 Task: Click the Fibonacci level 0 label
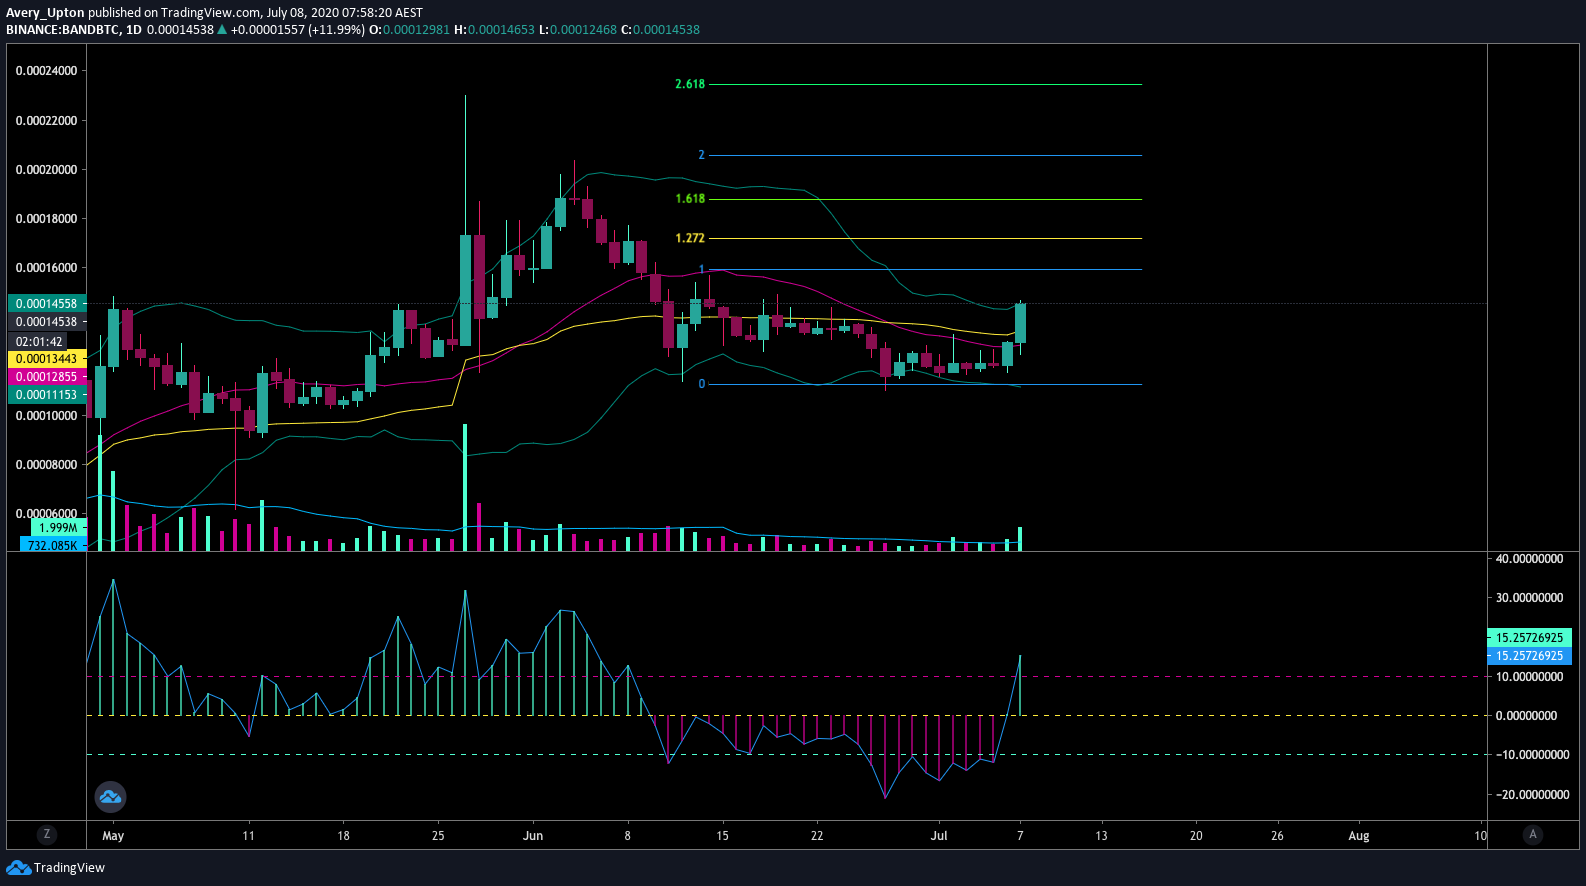coord(701,384)
